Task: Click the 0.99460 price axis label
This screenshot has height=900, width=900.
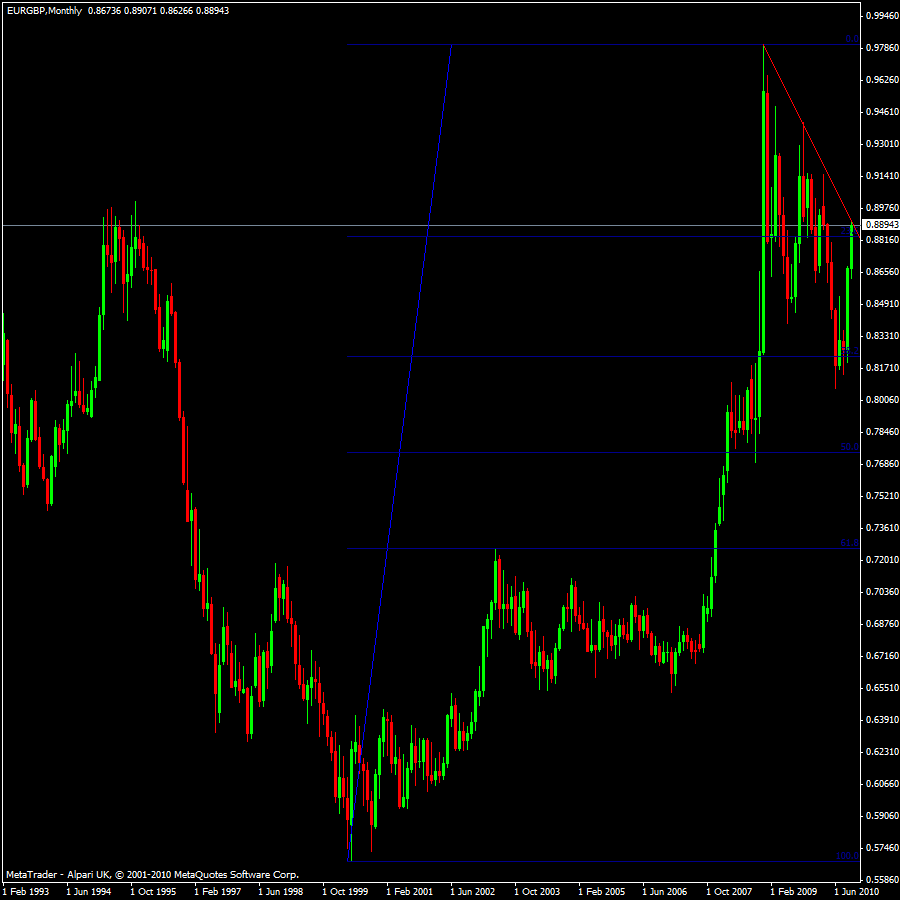Action: pos(882,15)
